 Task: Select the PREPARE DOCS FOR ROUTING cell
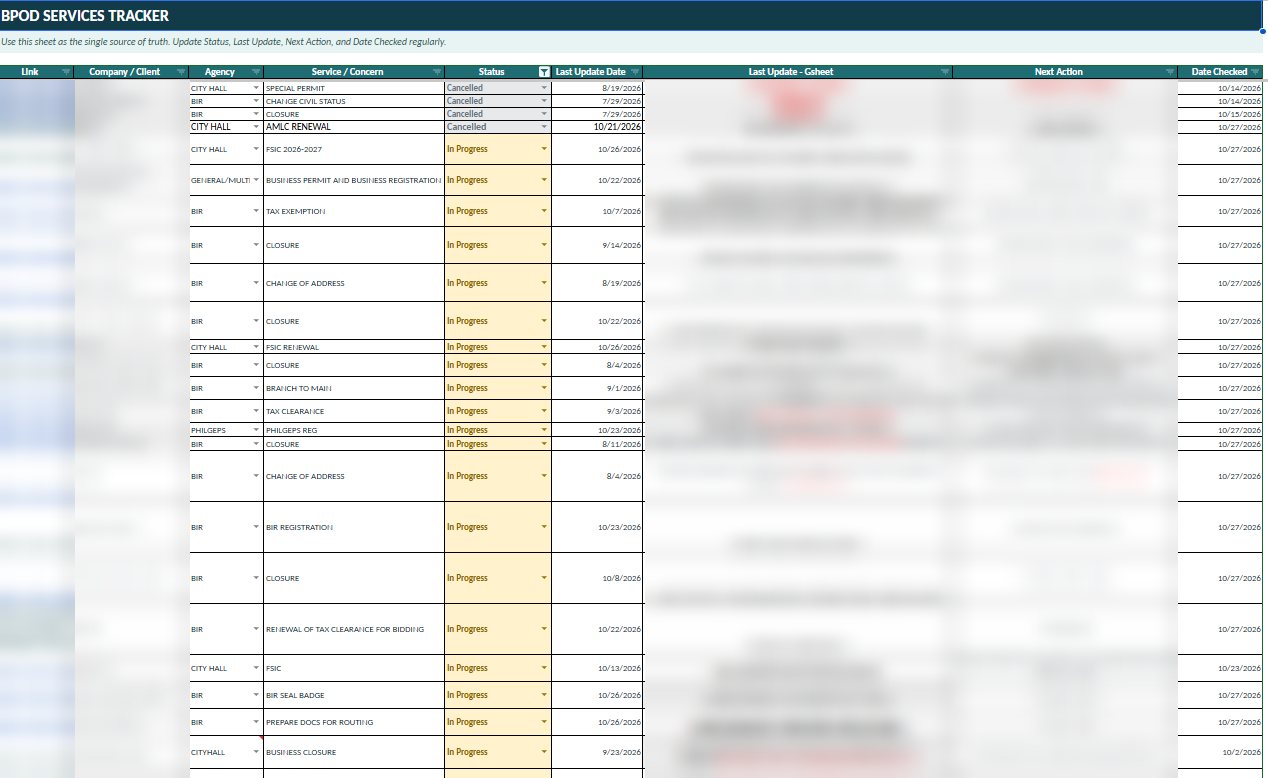[x=354, y=722]
